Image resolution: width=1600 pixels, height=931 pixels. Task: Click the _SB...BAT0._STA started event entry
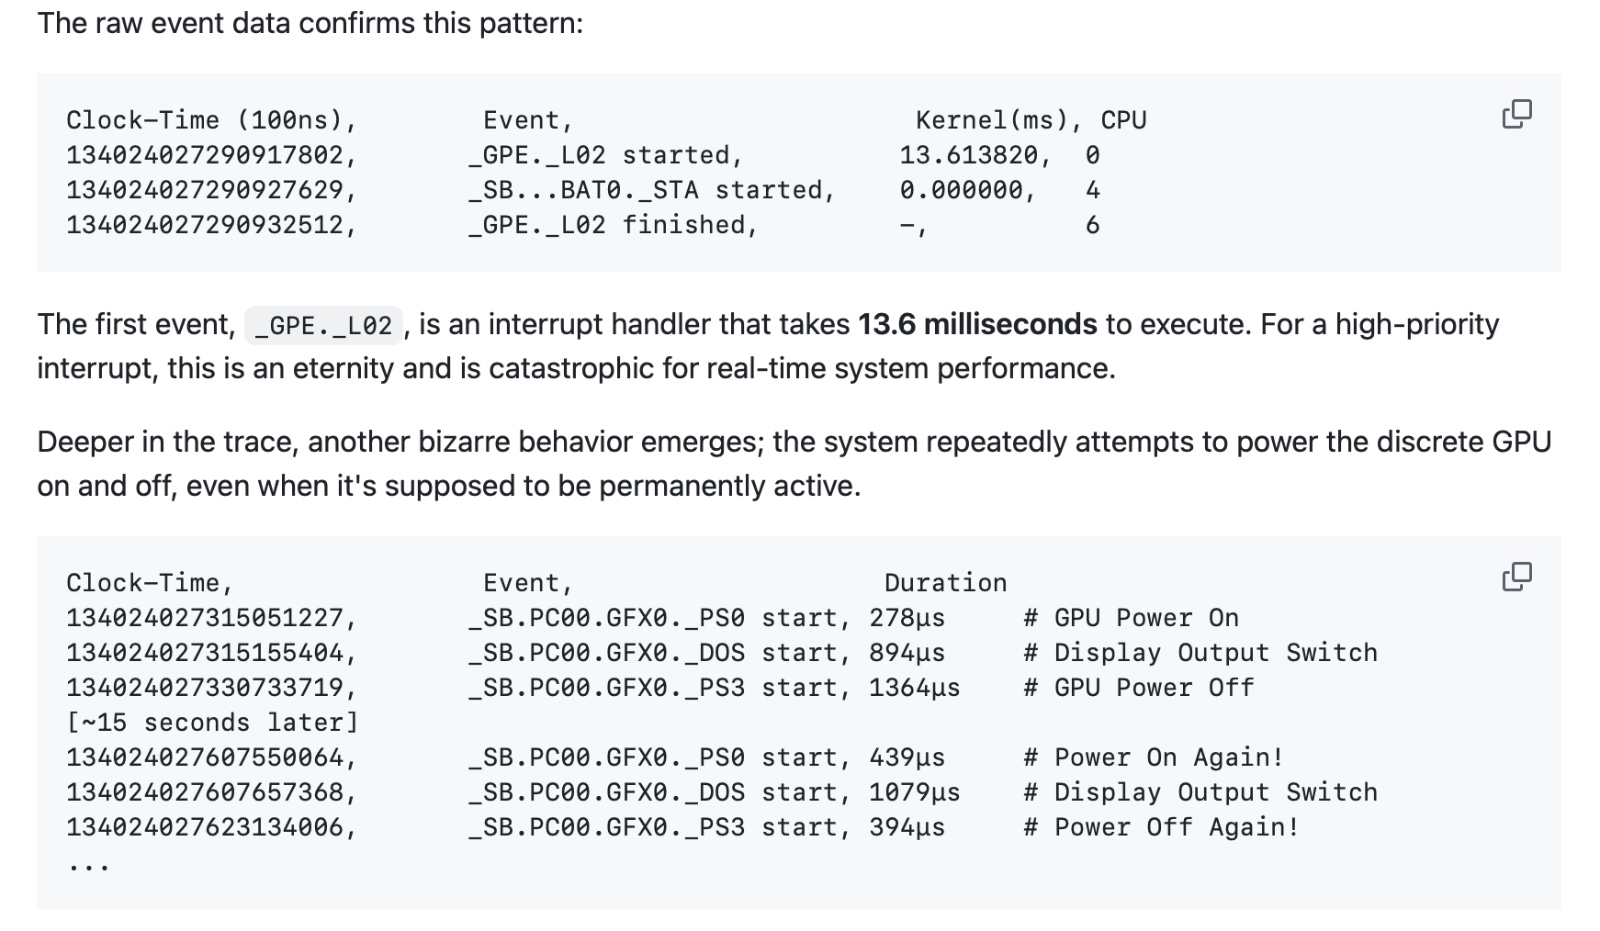(650, 190)
